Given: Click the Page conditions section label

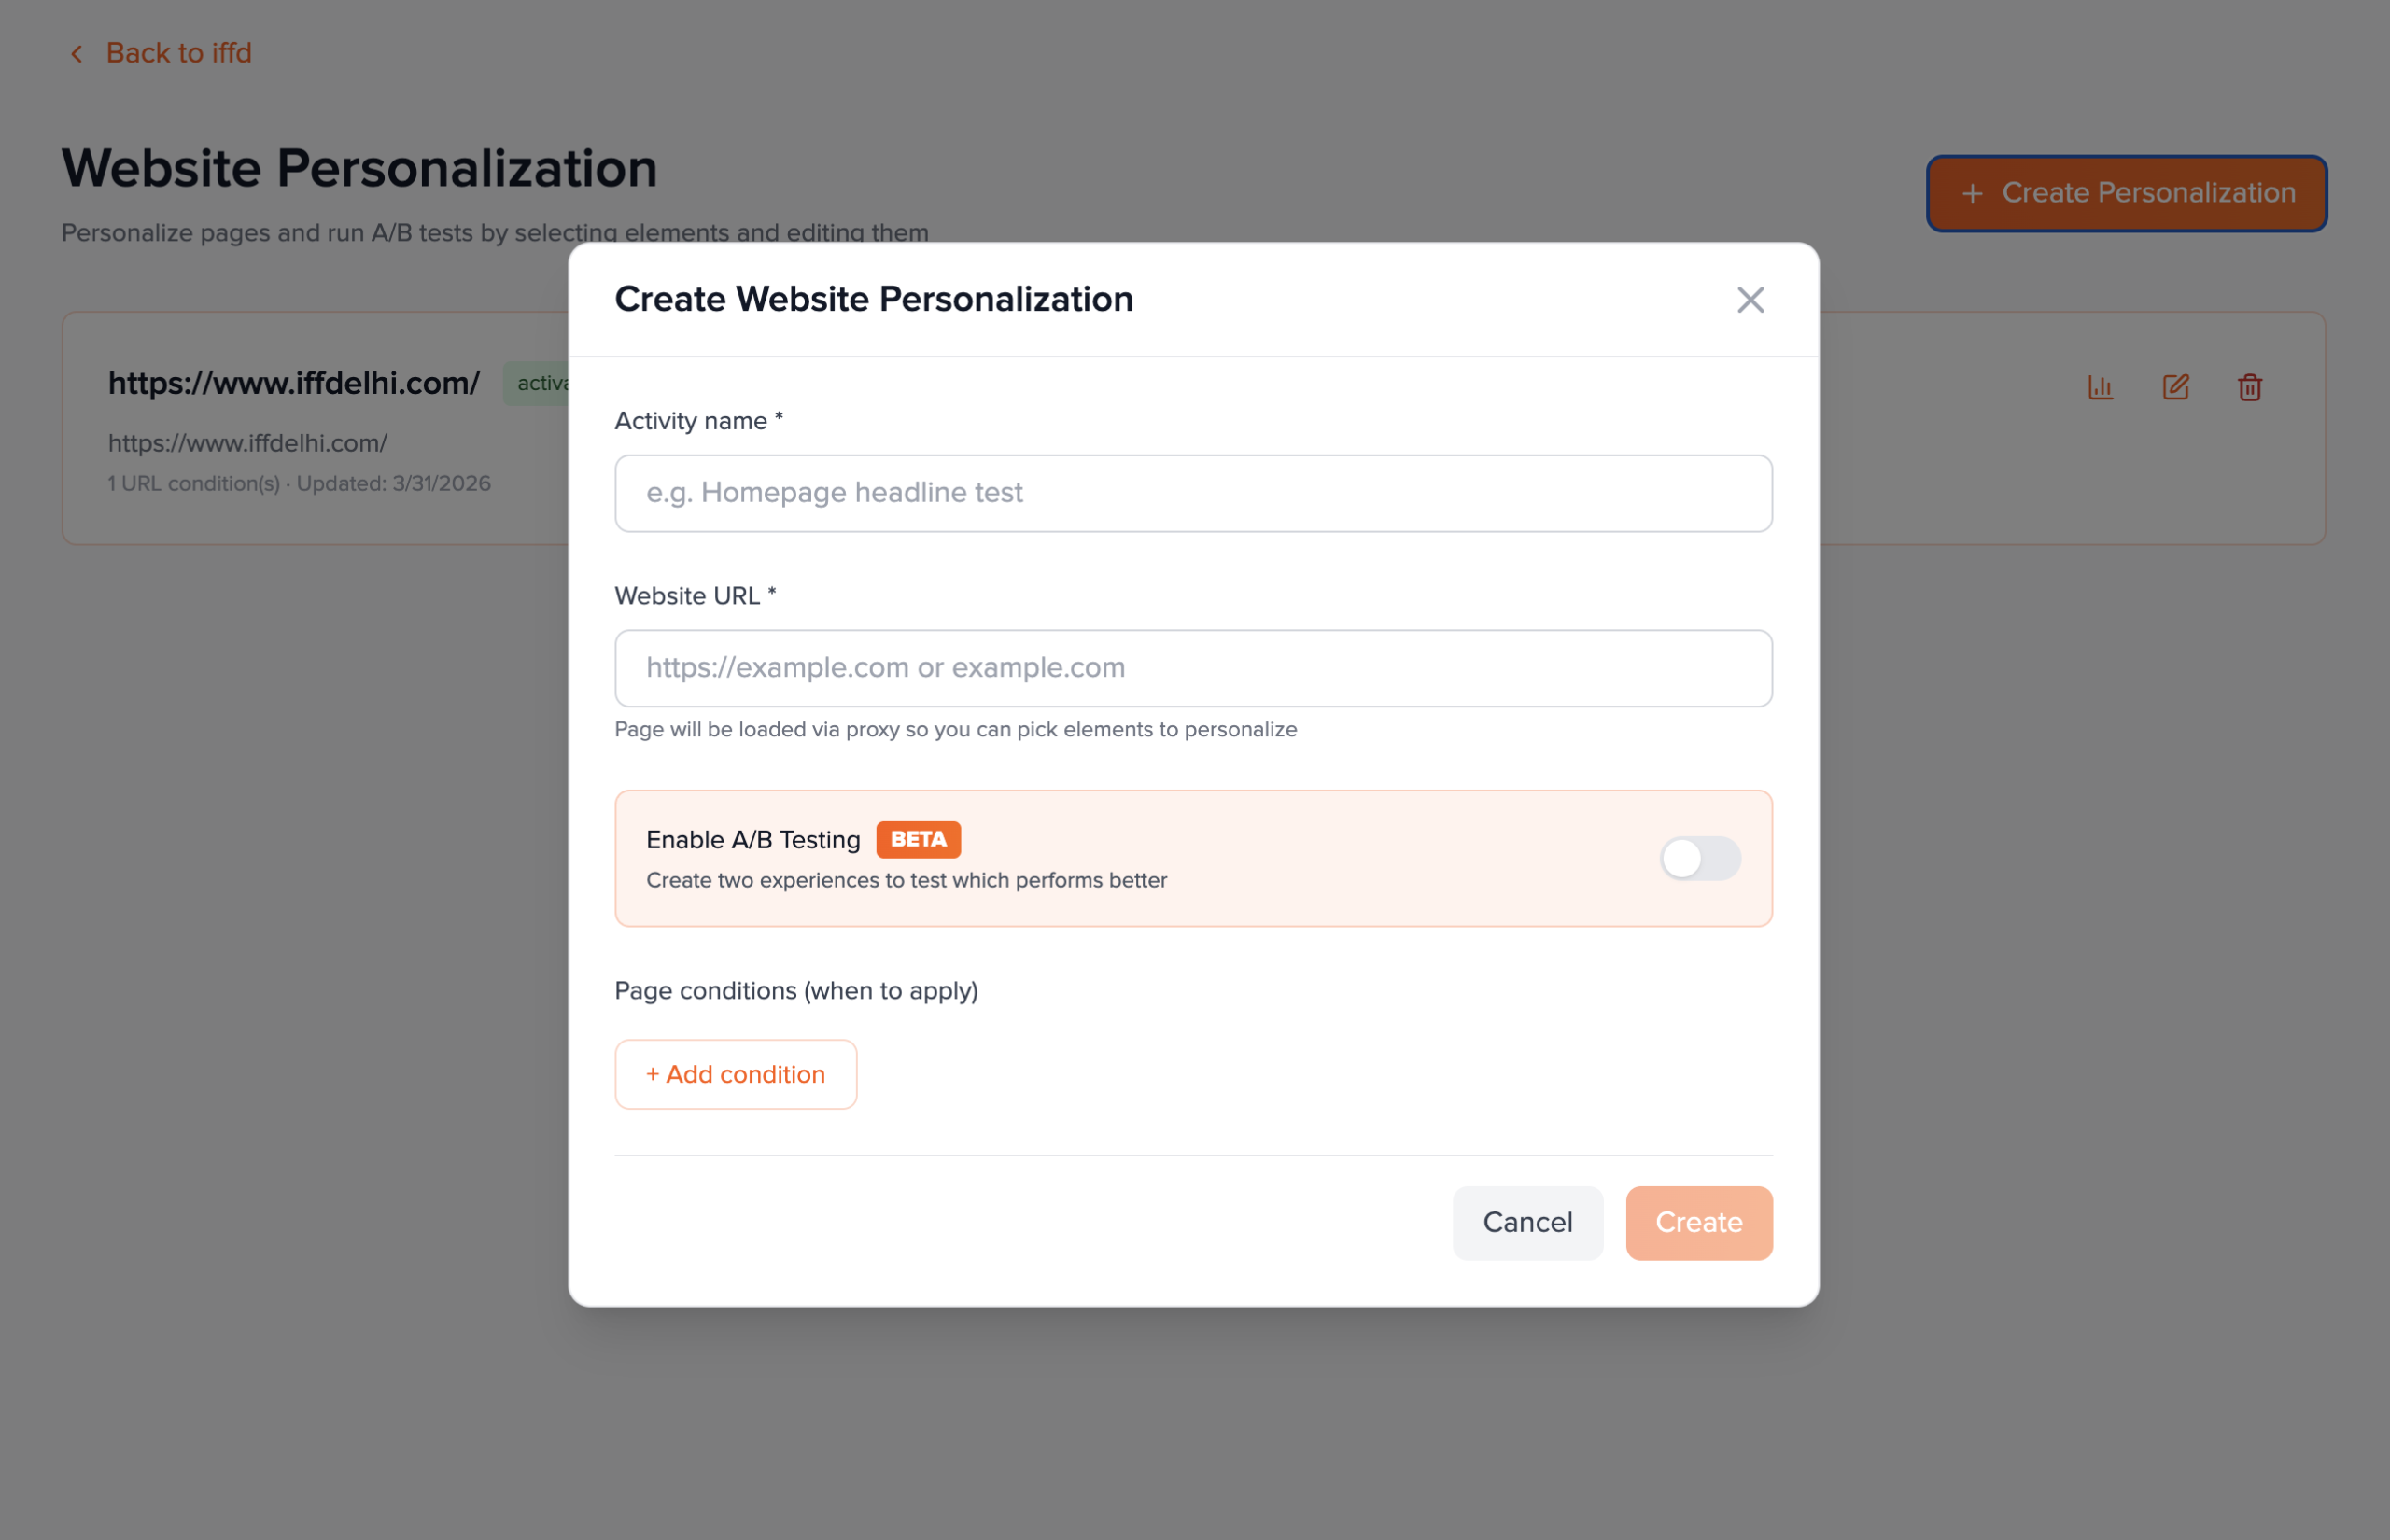Looking at the screenshot, I should [796, 991].
